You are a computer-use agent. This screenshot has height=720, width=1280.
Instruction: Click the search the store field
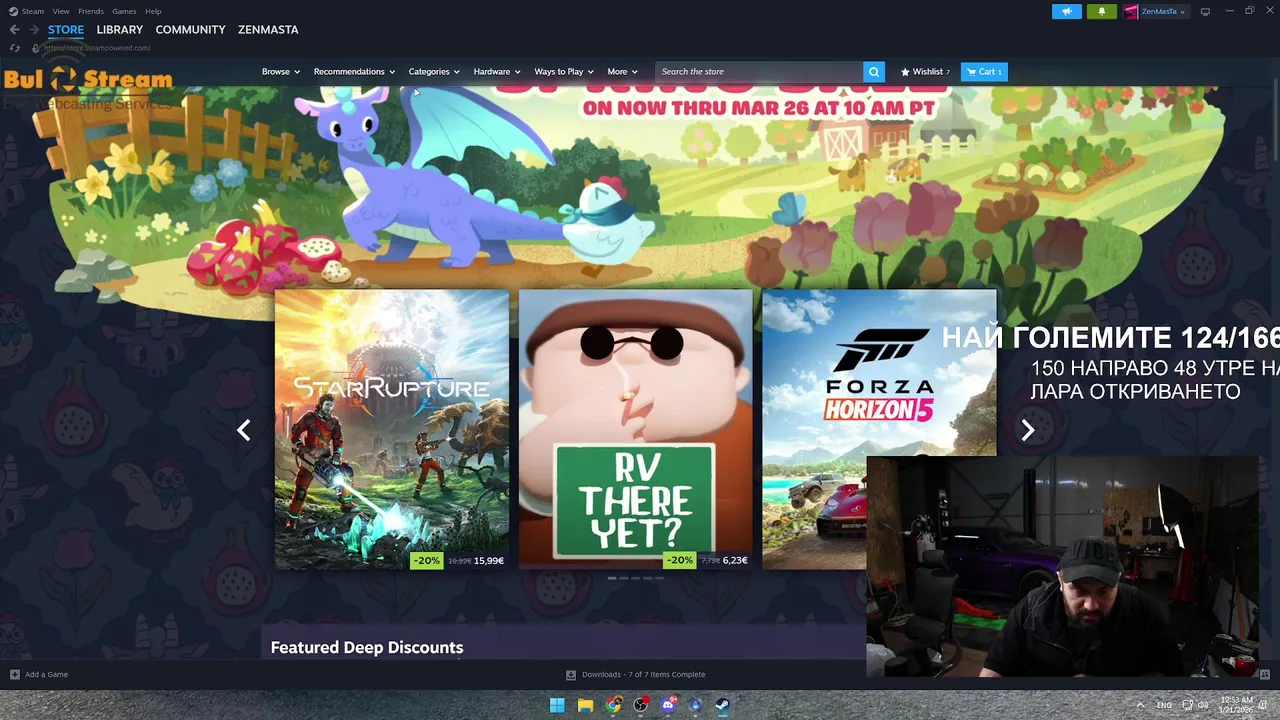(759, 72)
